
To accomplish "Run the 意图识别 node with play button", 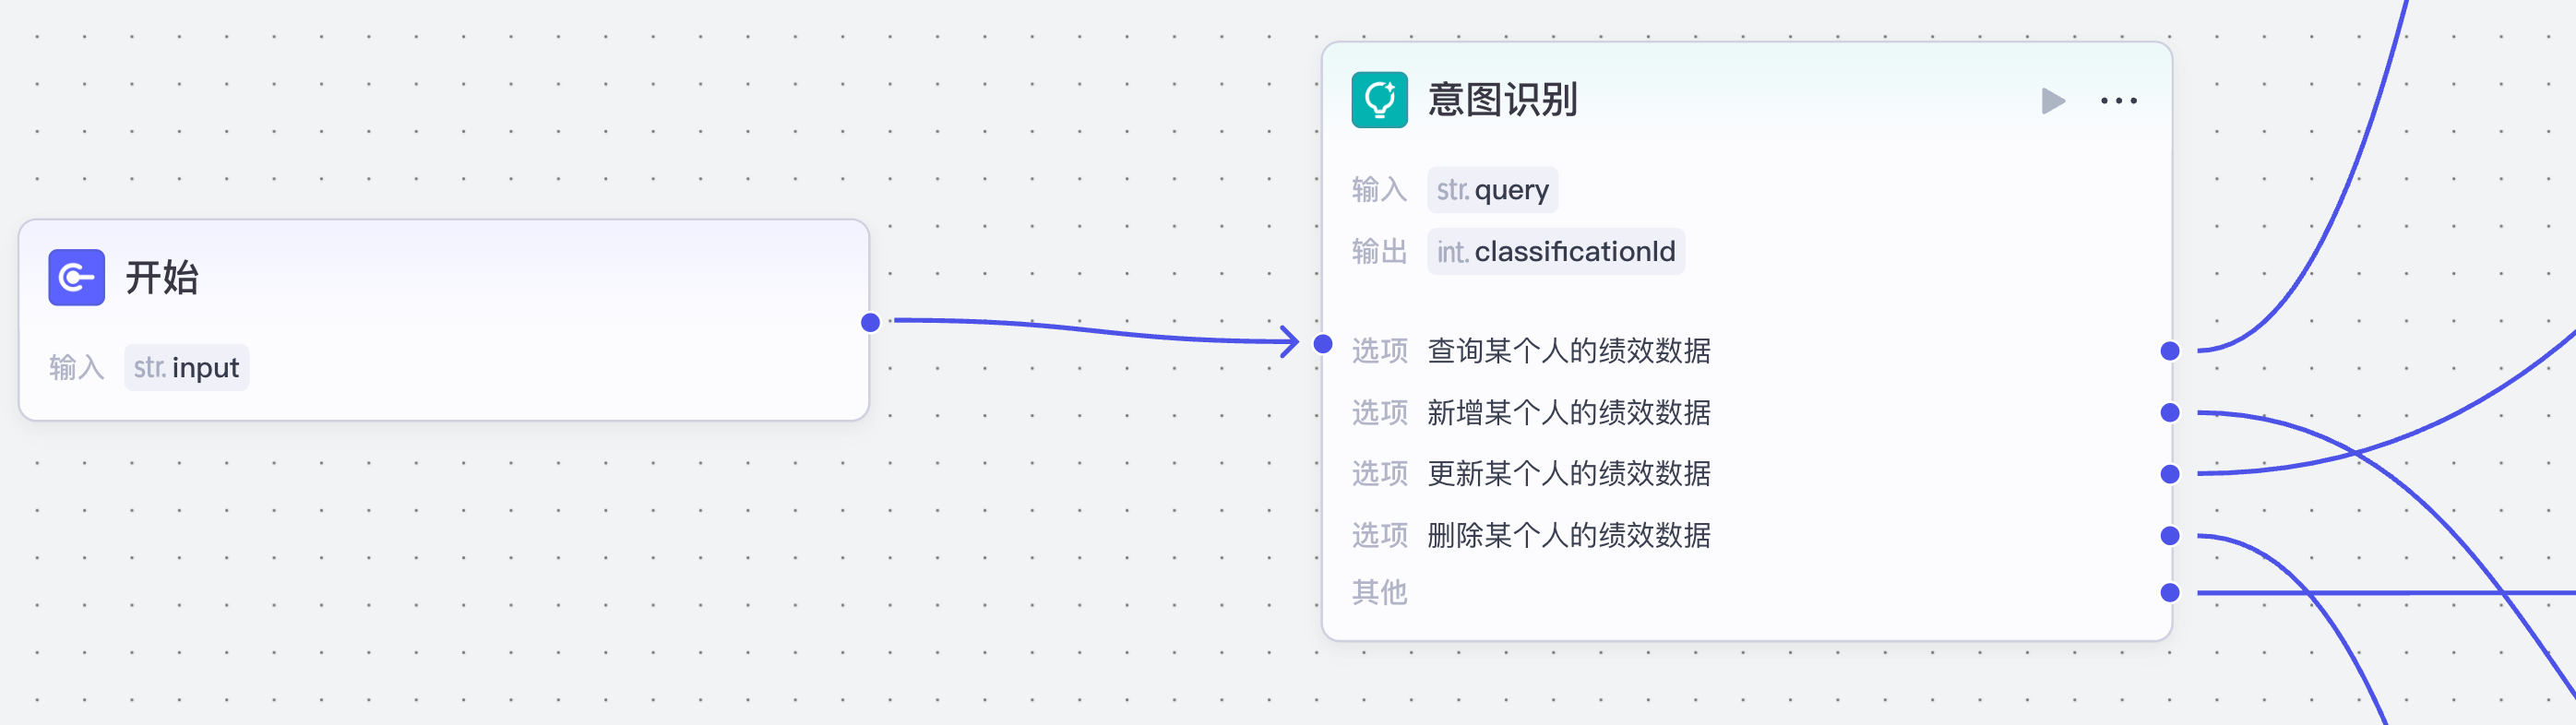I will pyautogui.click(x=2052, y=101).
